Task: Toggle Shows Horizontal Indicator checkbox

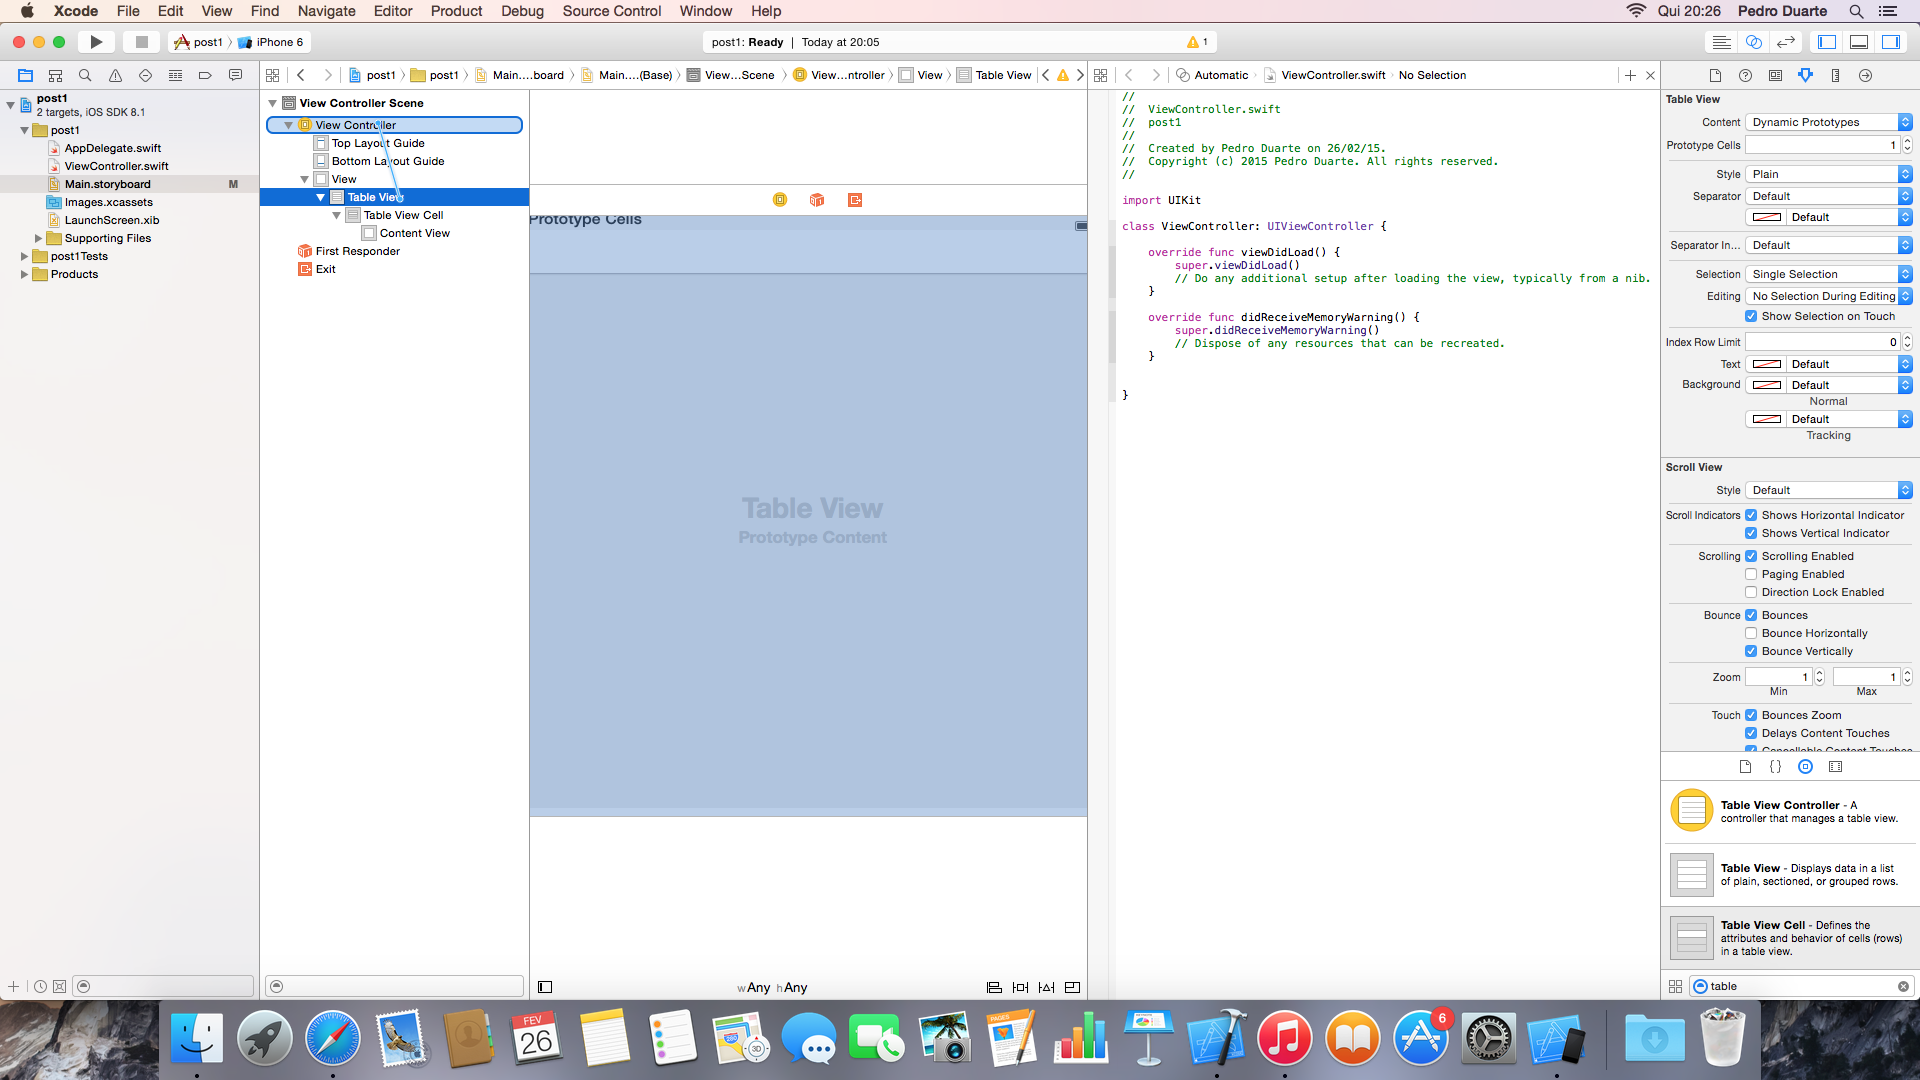Action: pos(1751,515)
